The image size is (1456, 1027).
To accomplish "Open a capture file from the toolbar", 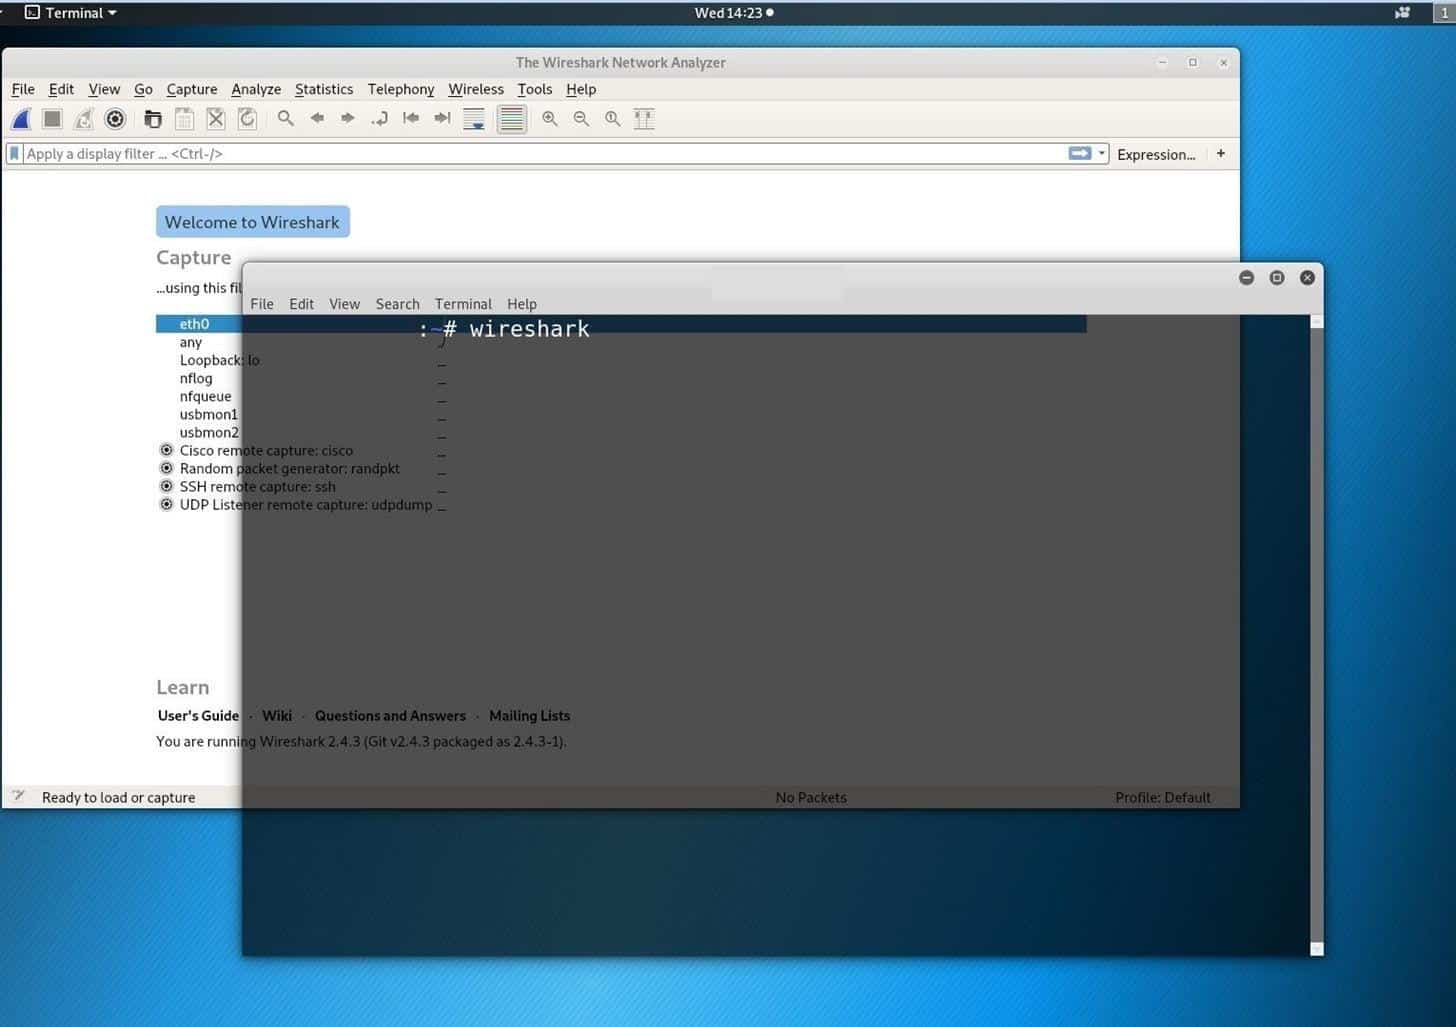I will [x=152, y=119].
